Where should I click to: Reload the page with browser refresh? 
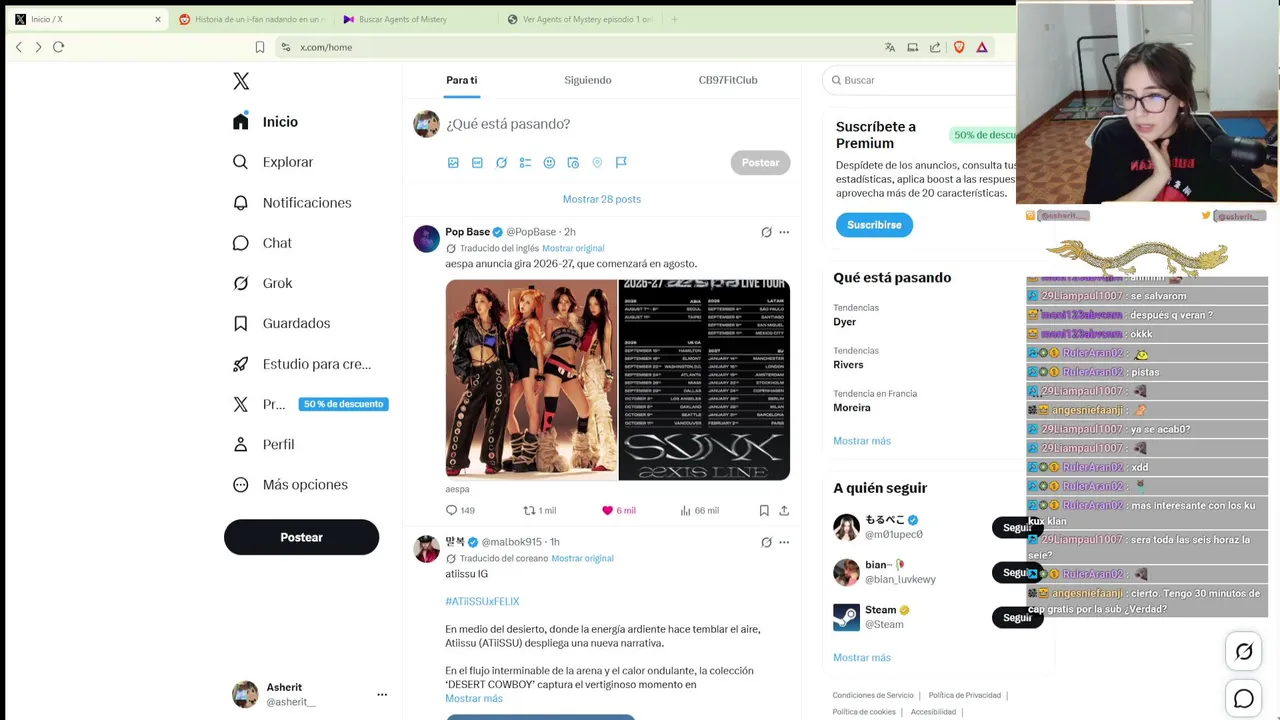click(x=58, y=47)
